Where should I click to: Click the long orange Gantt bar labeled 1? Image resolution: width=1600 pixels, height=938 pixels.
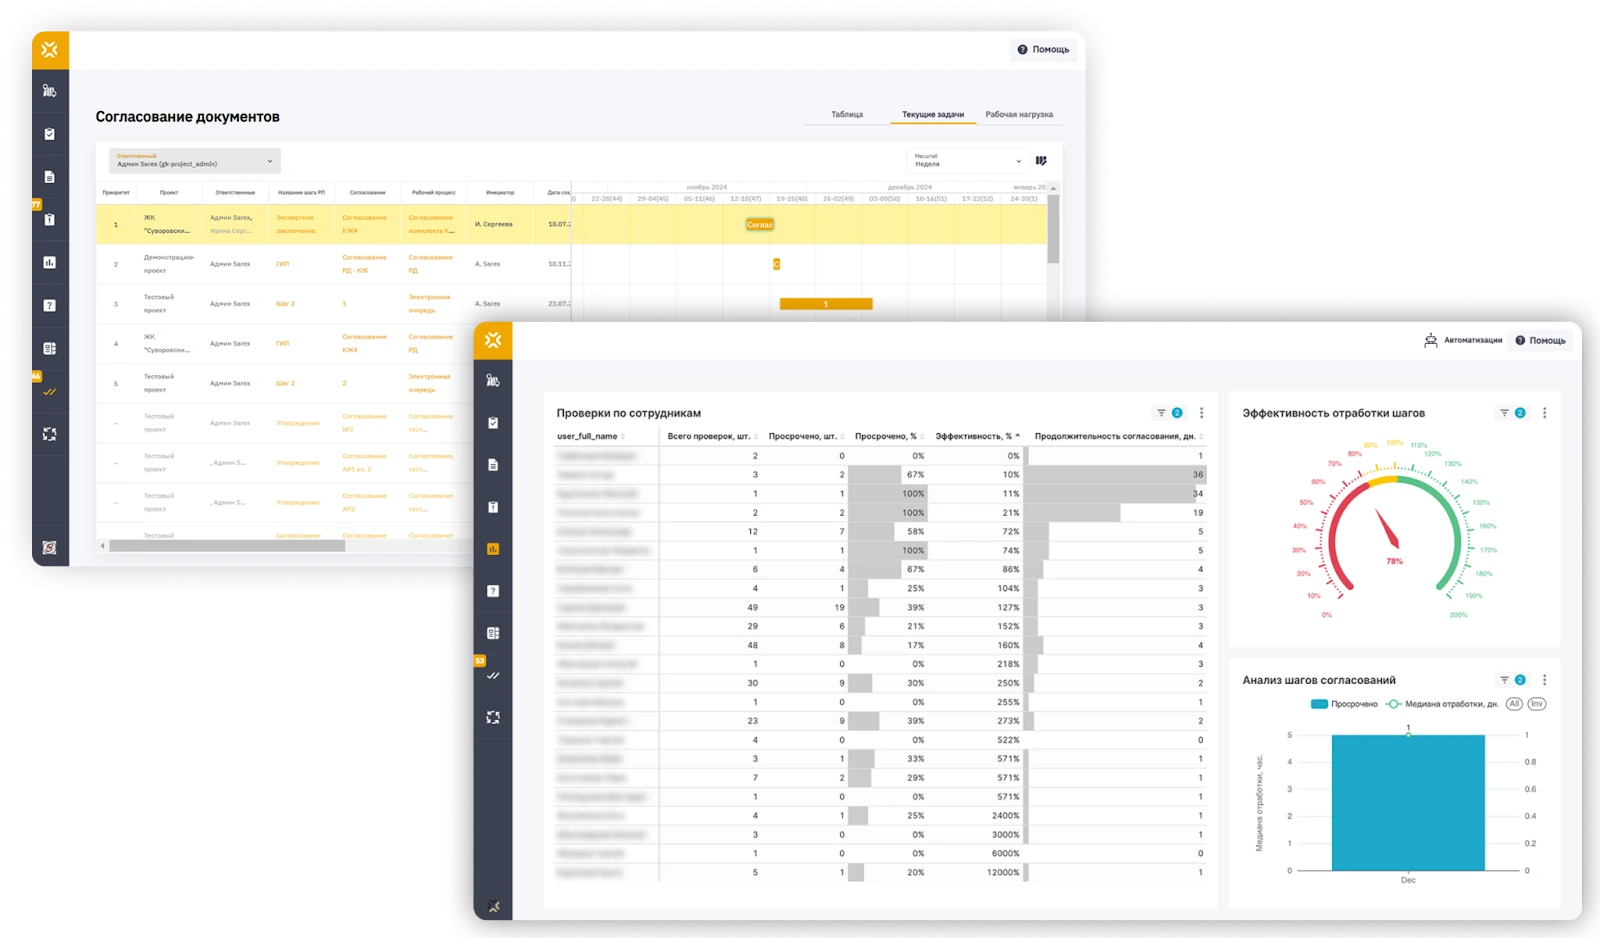pos(826,304)
